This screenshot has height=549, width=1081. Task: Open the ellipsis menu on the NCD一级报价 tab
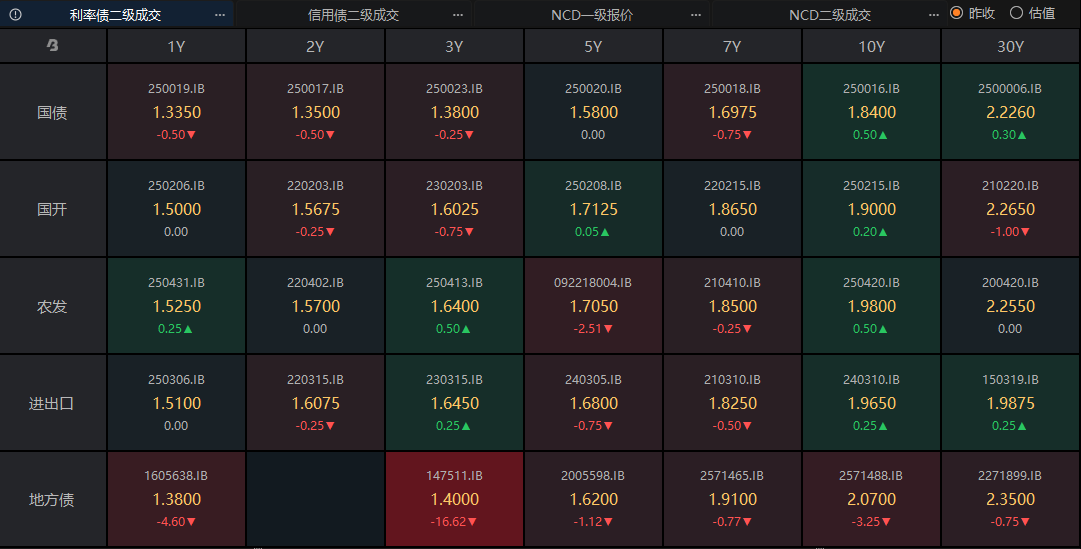[x=696, y=15]
